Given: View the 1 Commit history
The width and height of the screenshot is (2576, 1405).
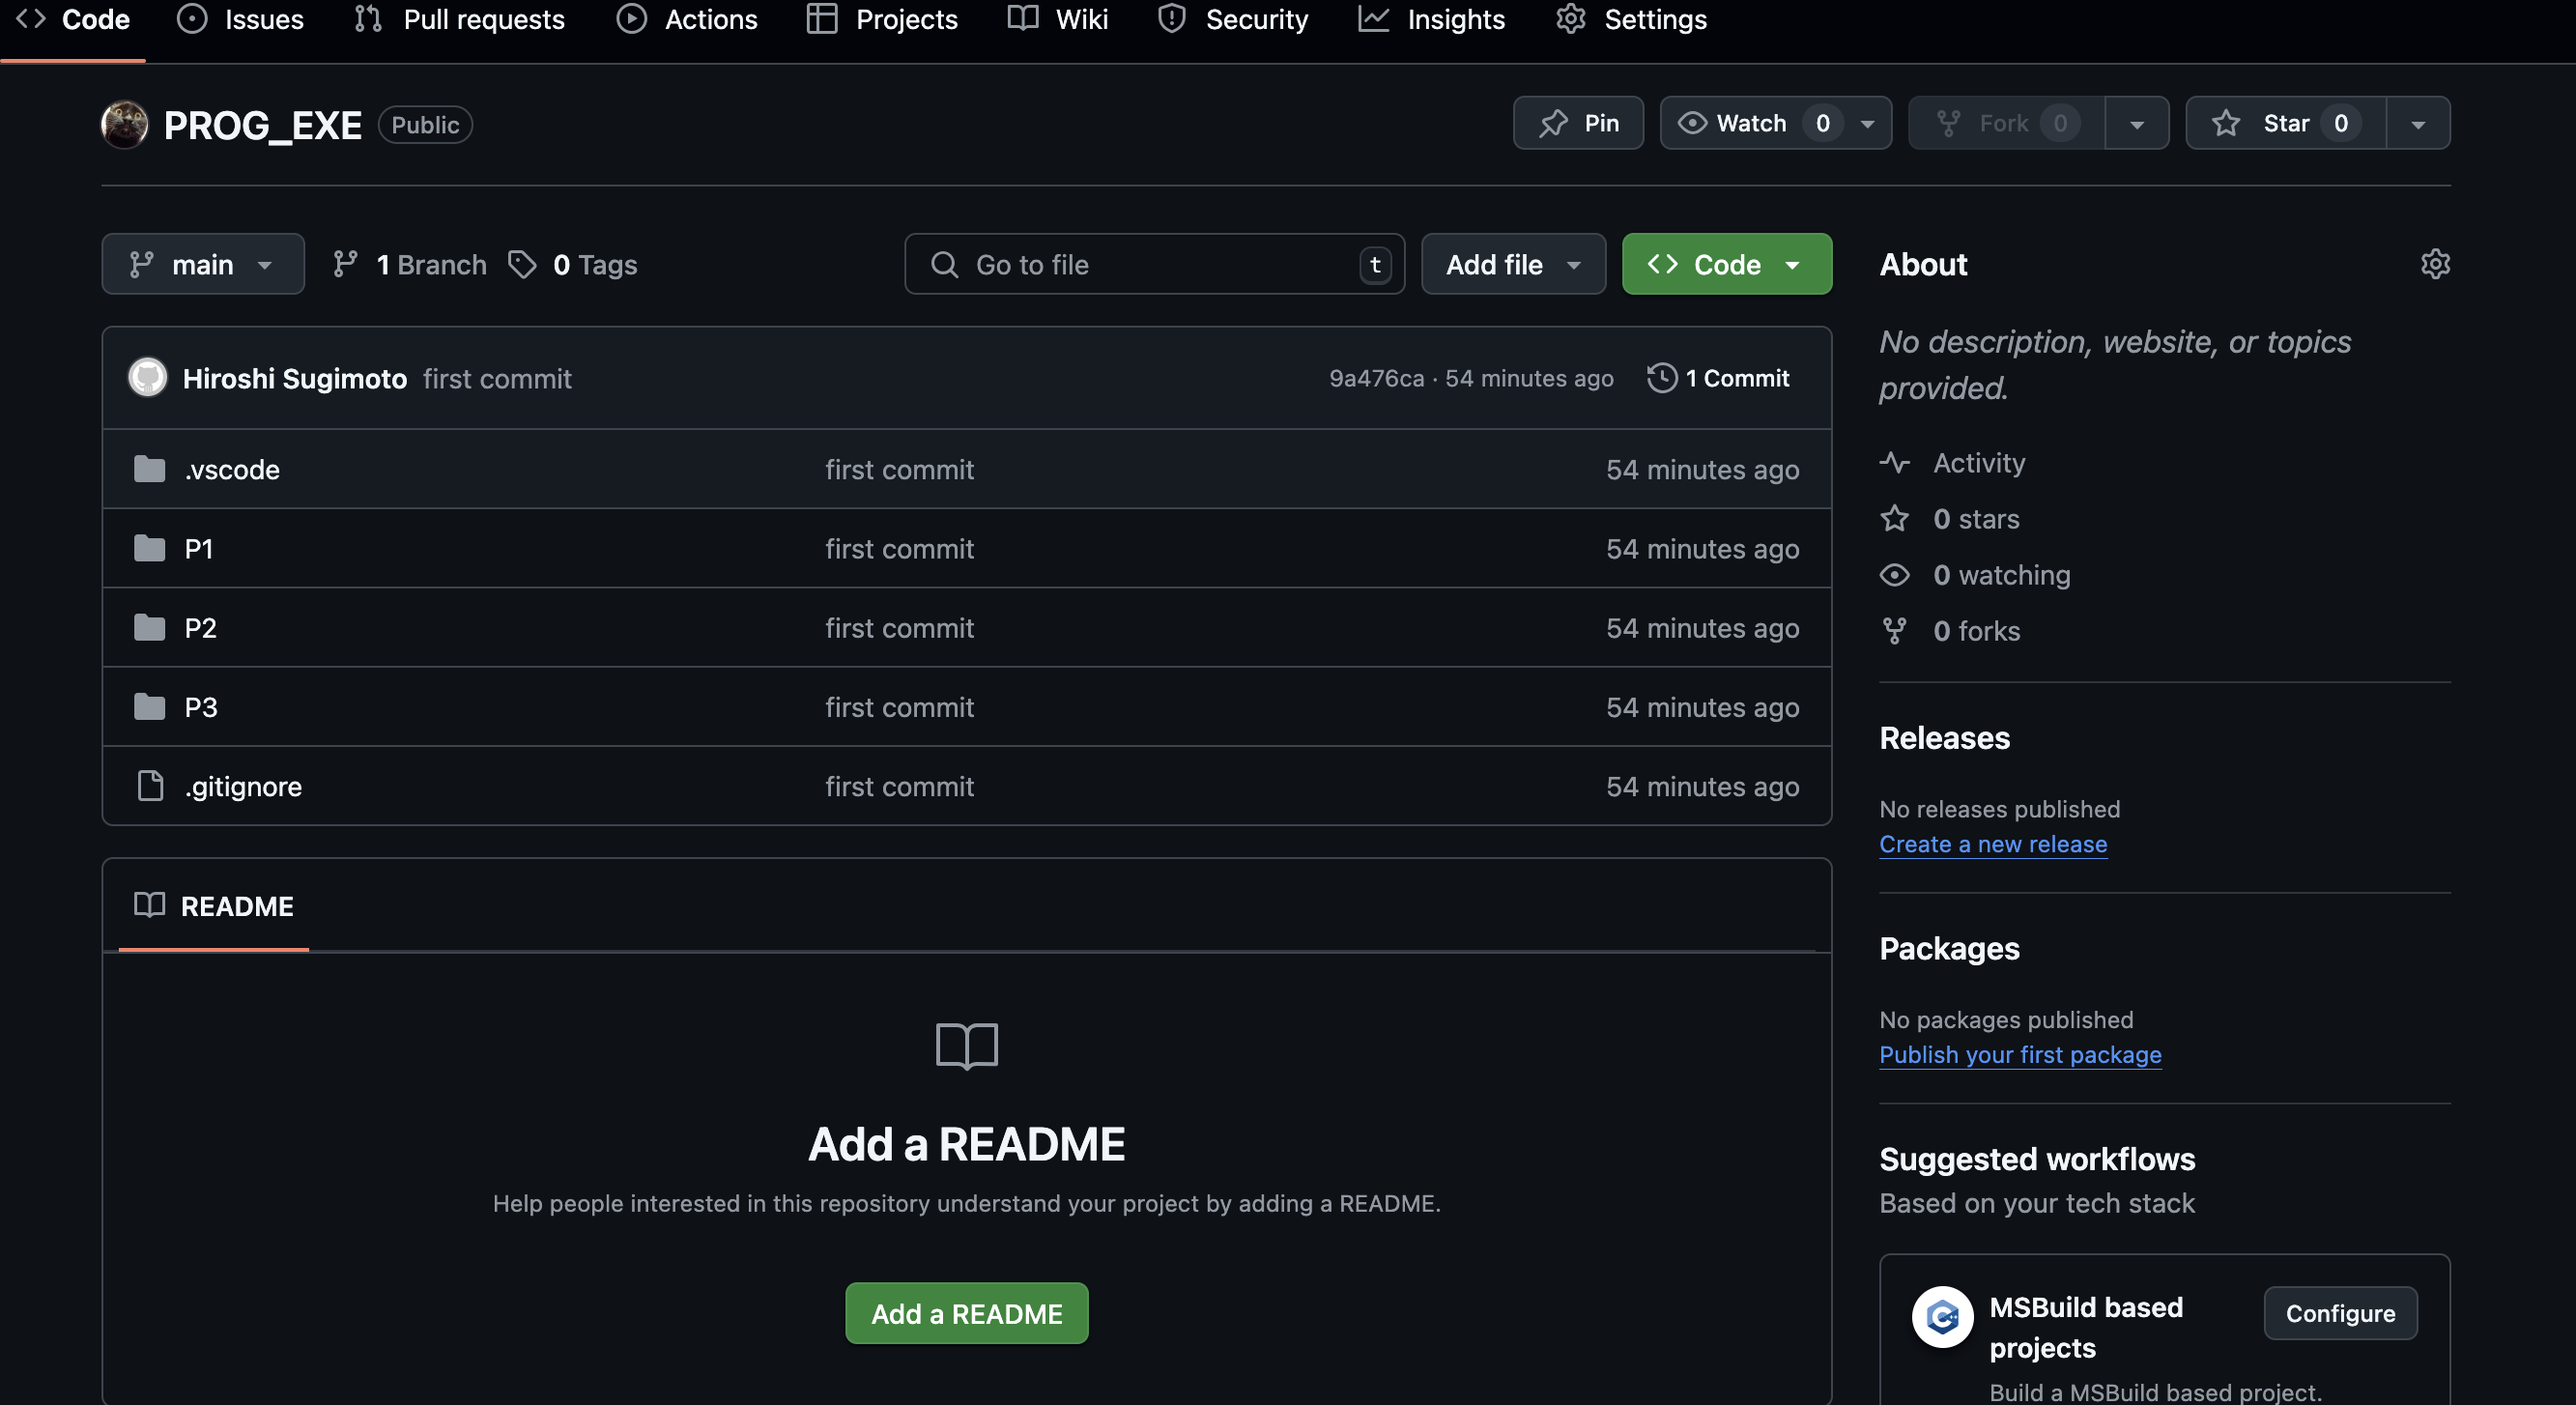Looking at the screenshot, I should [x=1718, y=378].
